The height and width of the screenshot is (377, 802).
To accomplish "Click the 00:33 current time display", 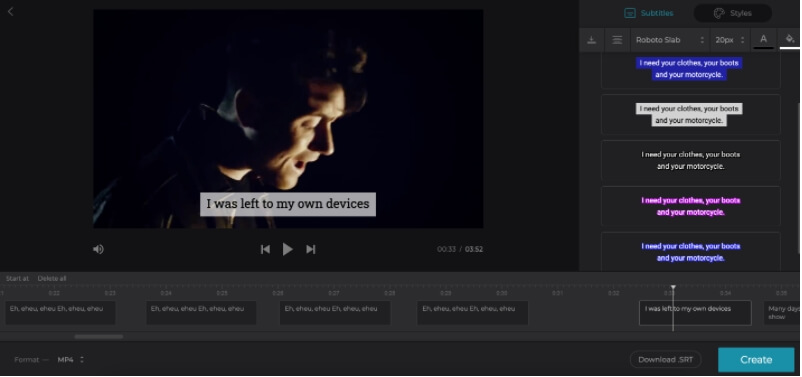I will [x=447, y=249].
